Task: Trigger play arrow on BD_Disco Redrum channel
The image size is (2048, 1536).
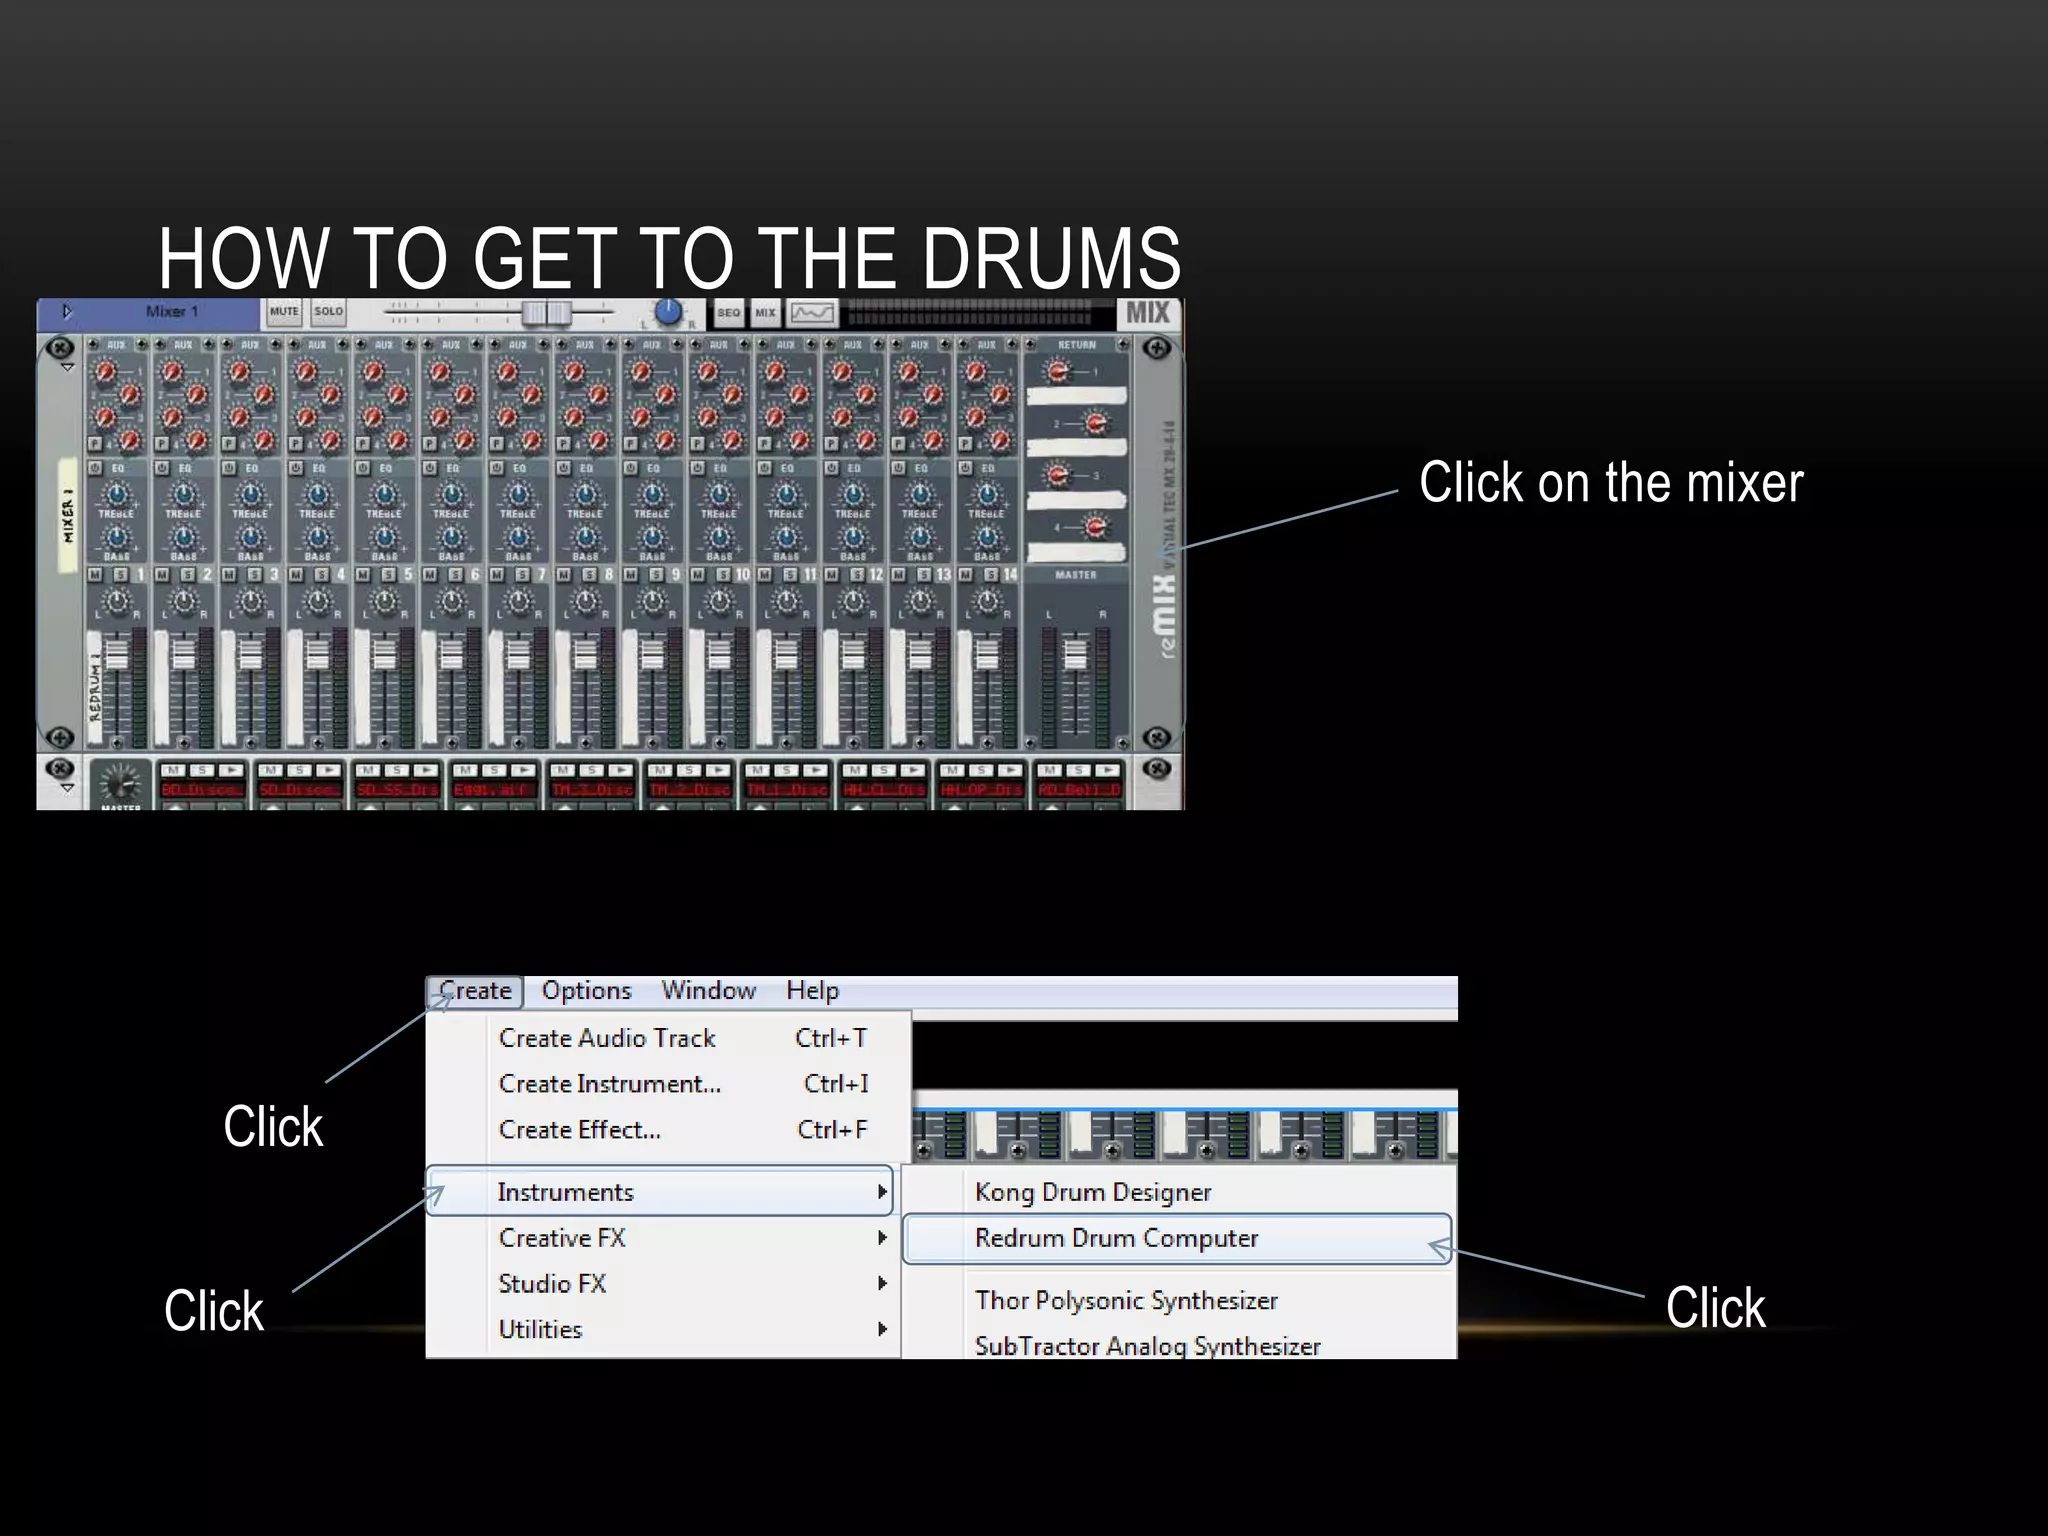Action: pos(231,770)
